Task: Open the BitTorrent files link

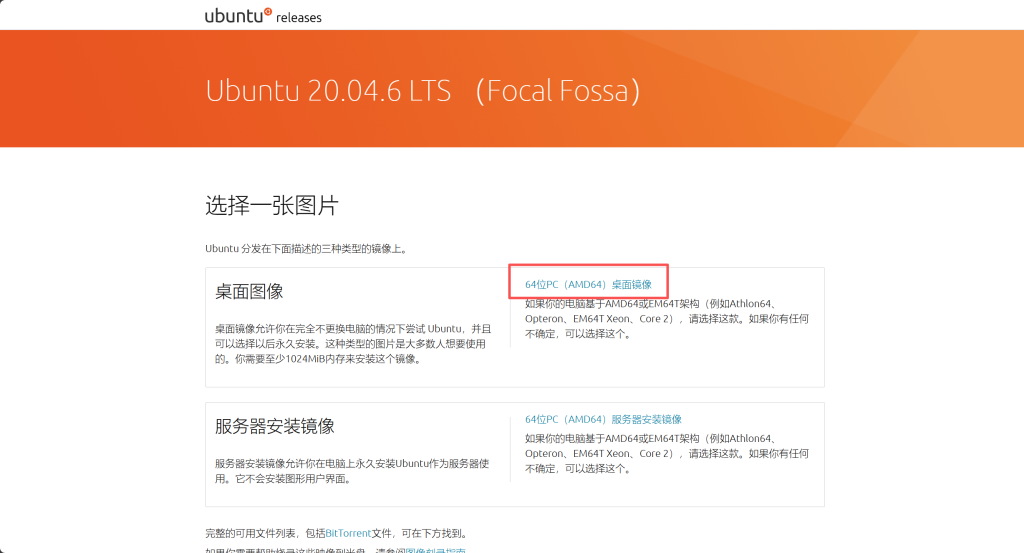Action: pyautogui.click(x=347, y=533)
